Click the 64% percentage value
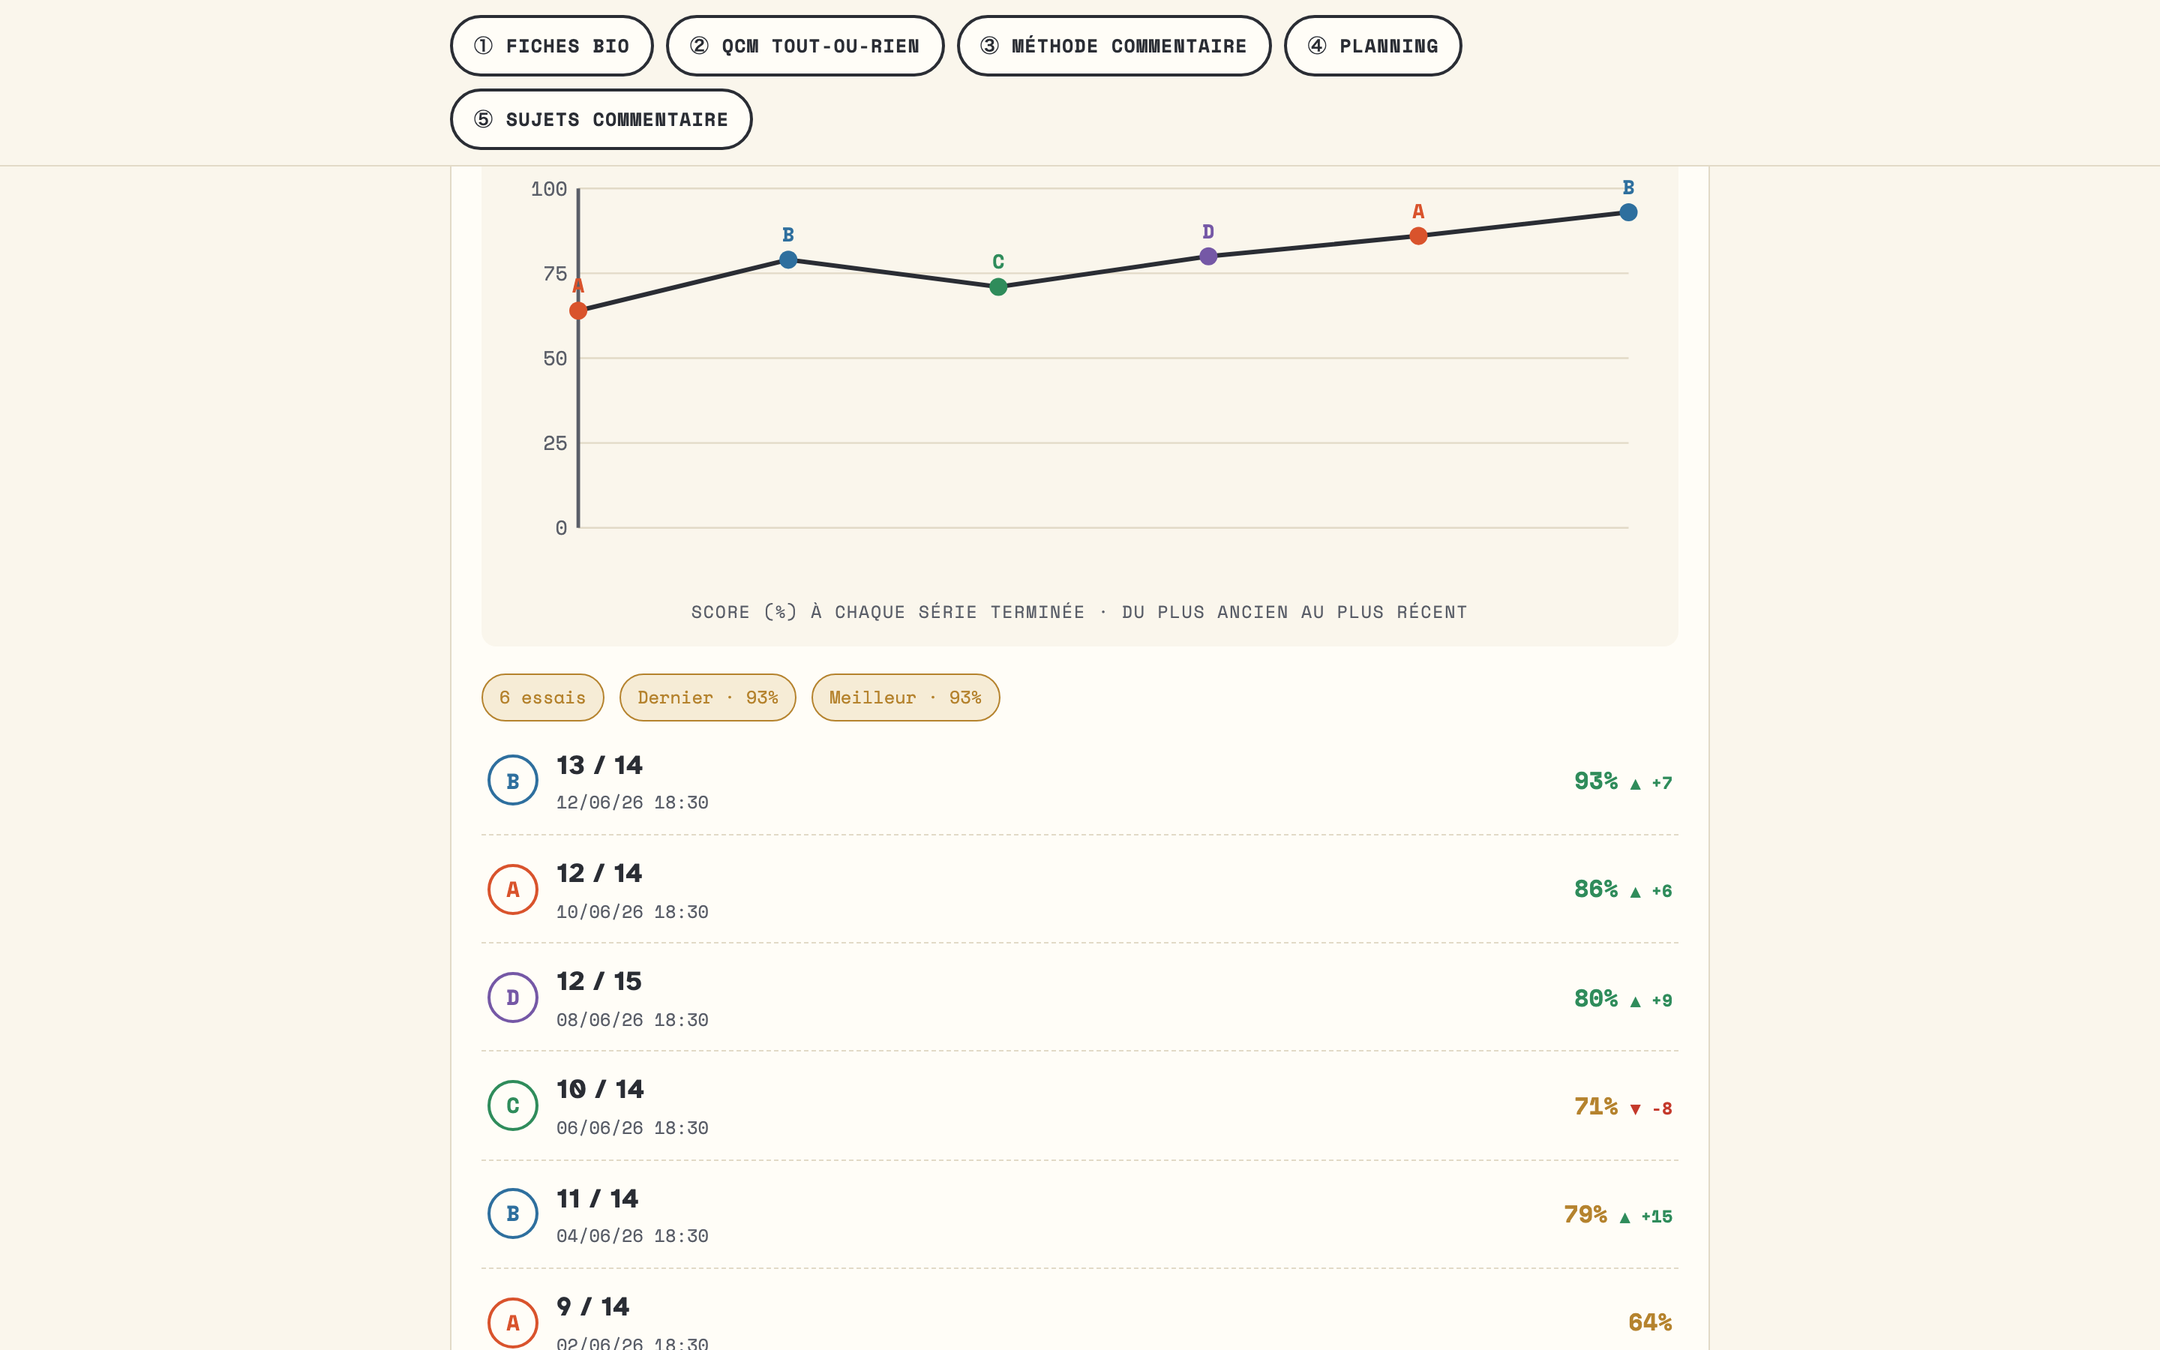2160x1350 pixels. [x=1650, y=1322]
